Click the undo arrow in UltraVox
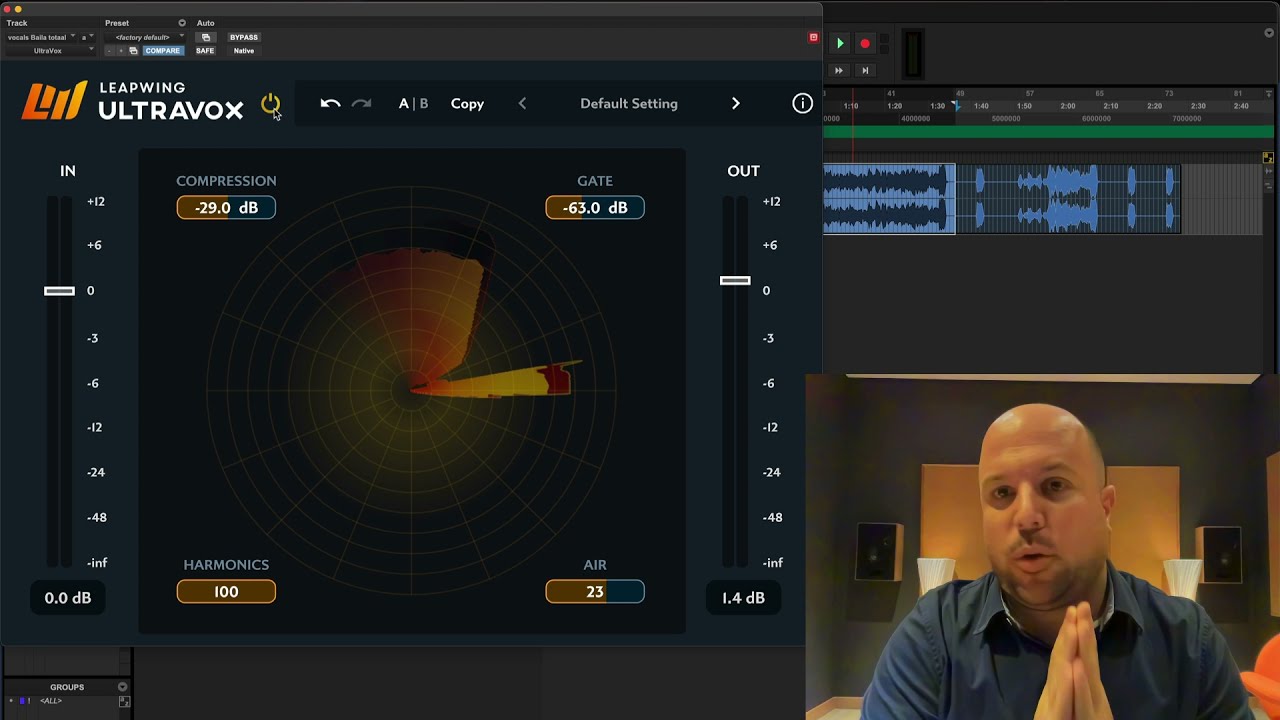Image resolution: width=1280 pixels, height=720 pixels. click(x=330, y=103)
